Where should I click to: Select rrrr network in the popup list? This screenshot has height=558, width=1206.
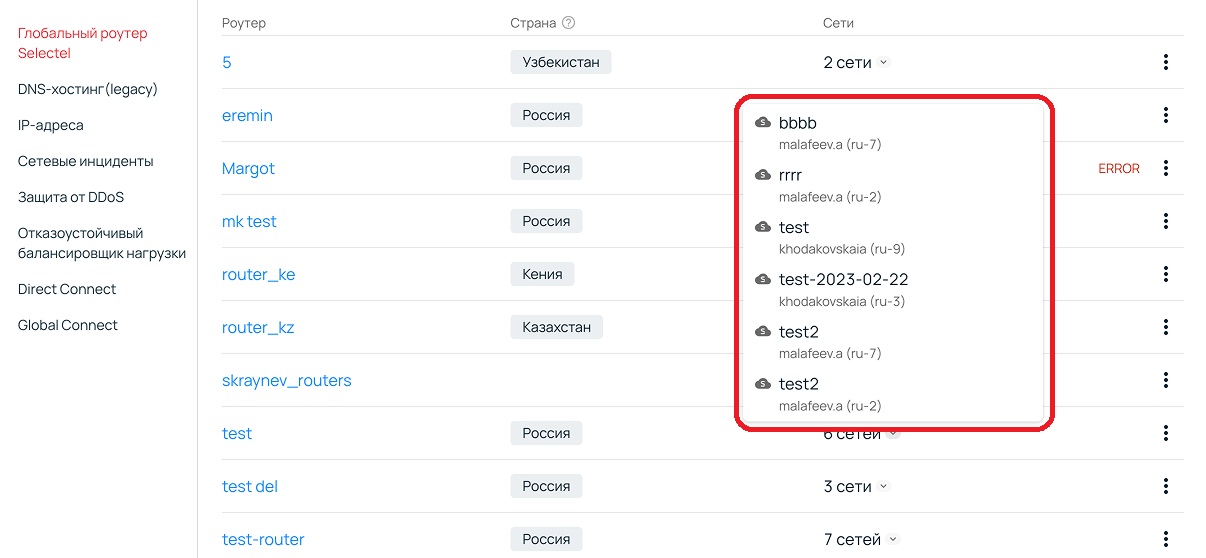coord(791,175)
